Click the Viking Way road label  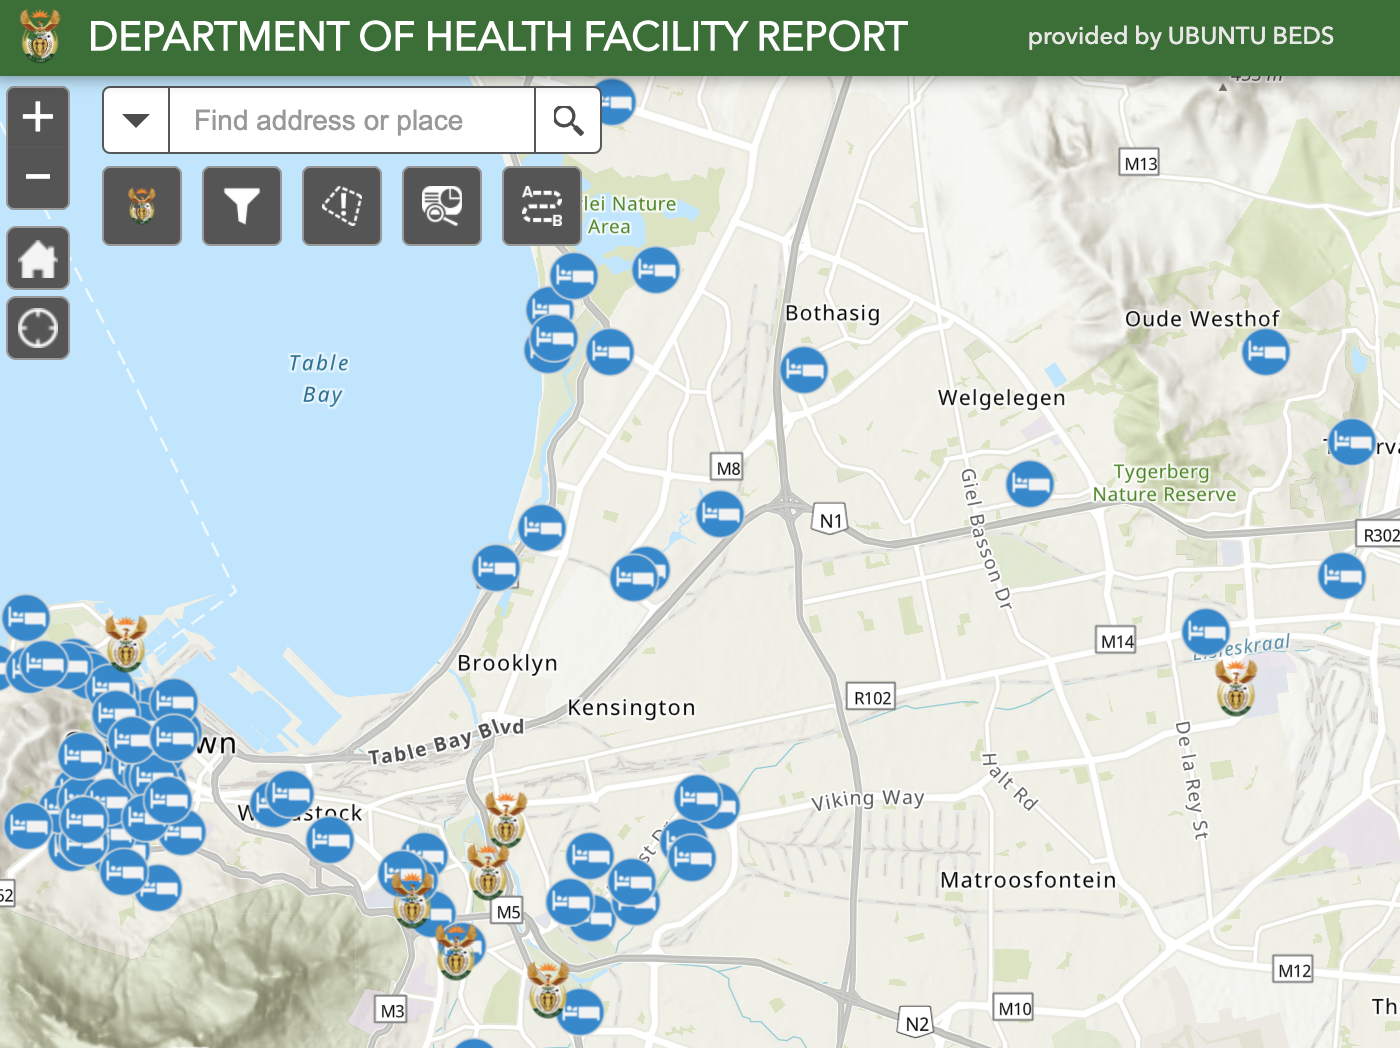pos(867,800)
